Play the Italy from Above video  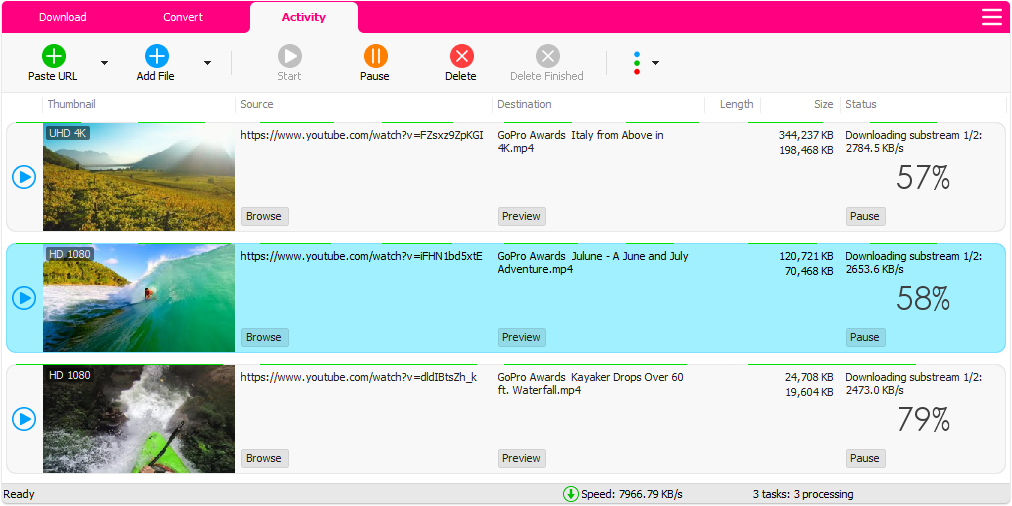[x=24, y=177]
